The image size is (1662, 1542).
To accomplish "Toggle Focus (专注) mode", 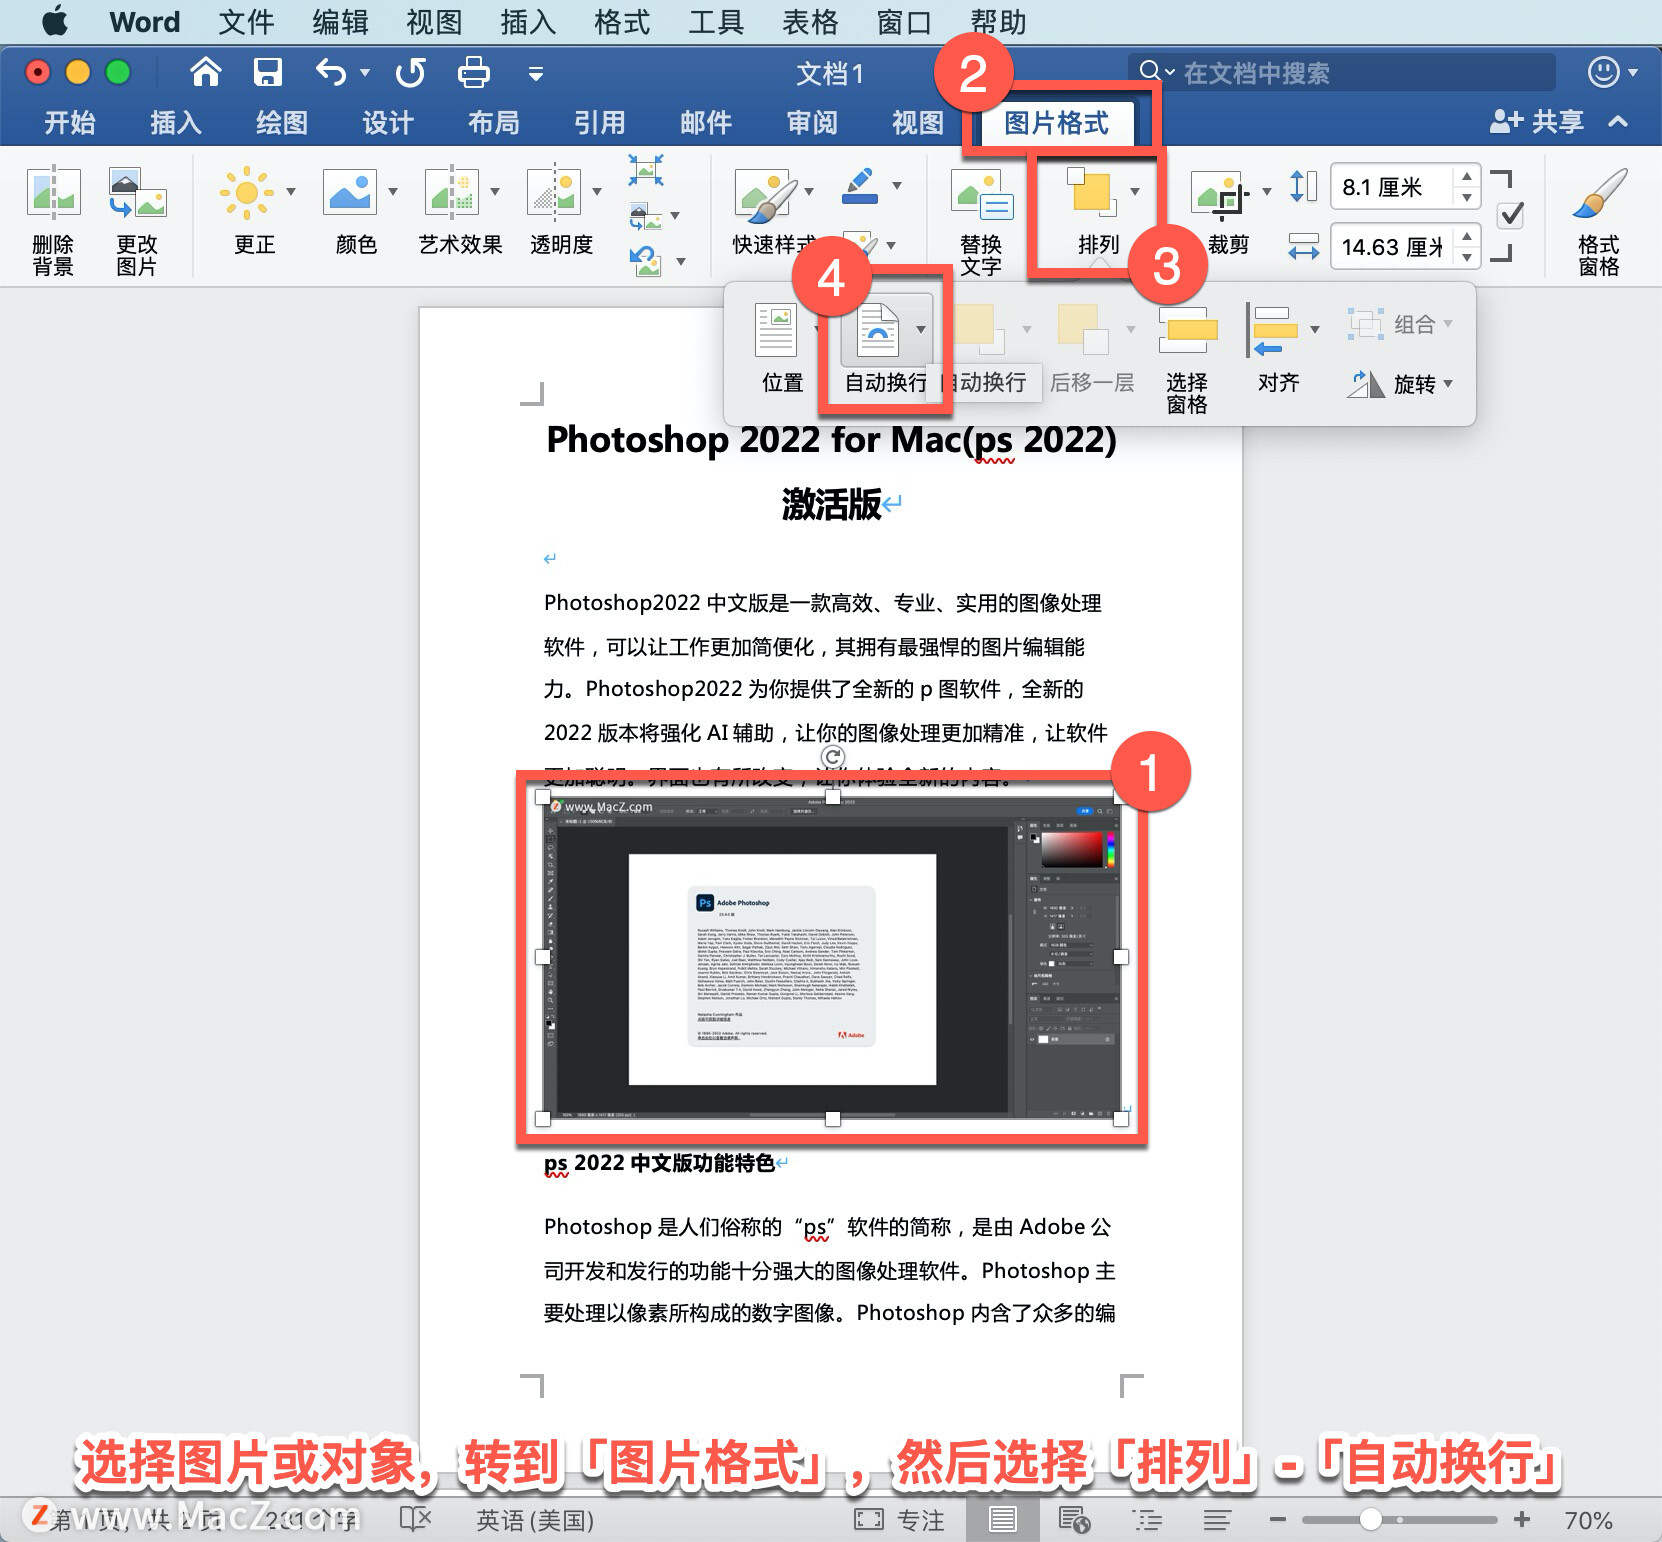I will [x=899, y=1520].
